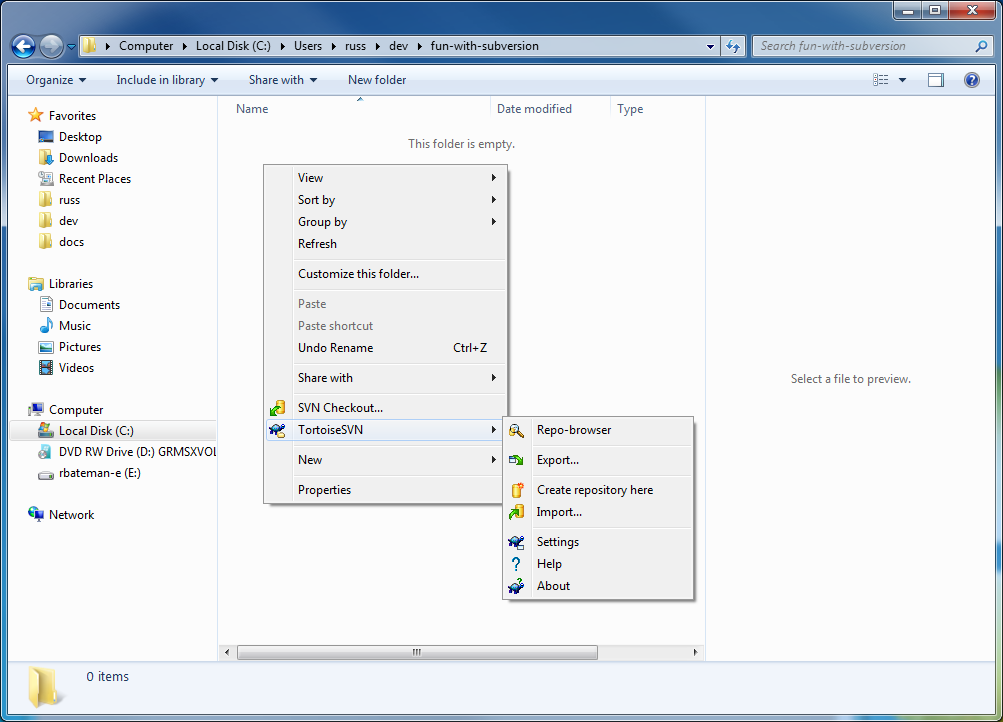
Task: Select Computer in the navigation pane
Action: click(x=75, y=410)
